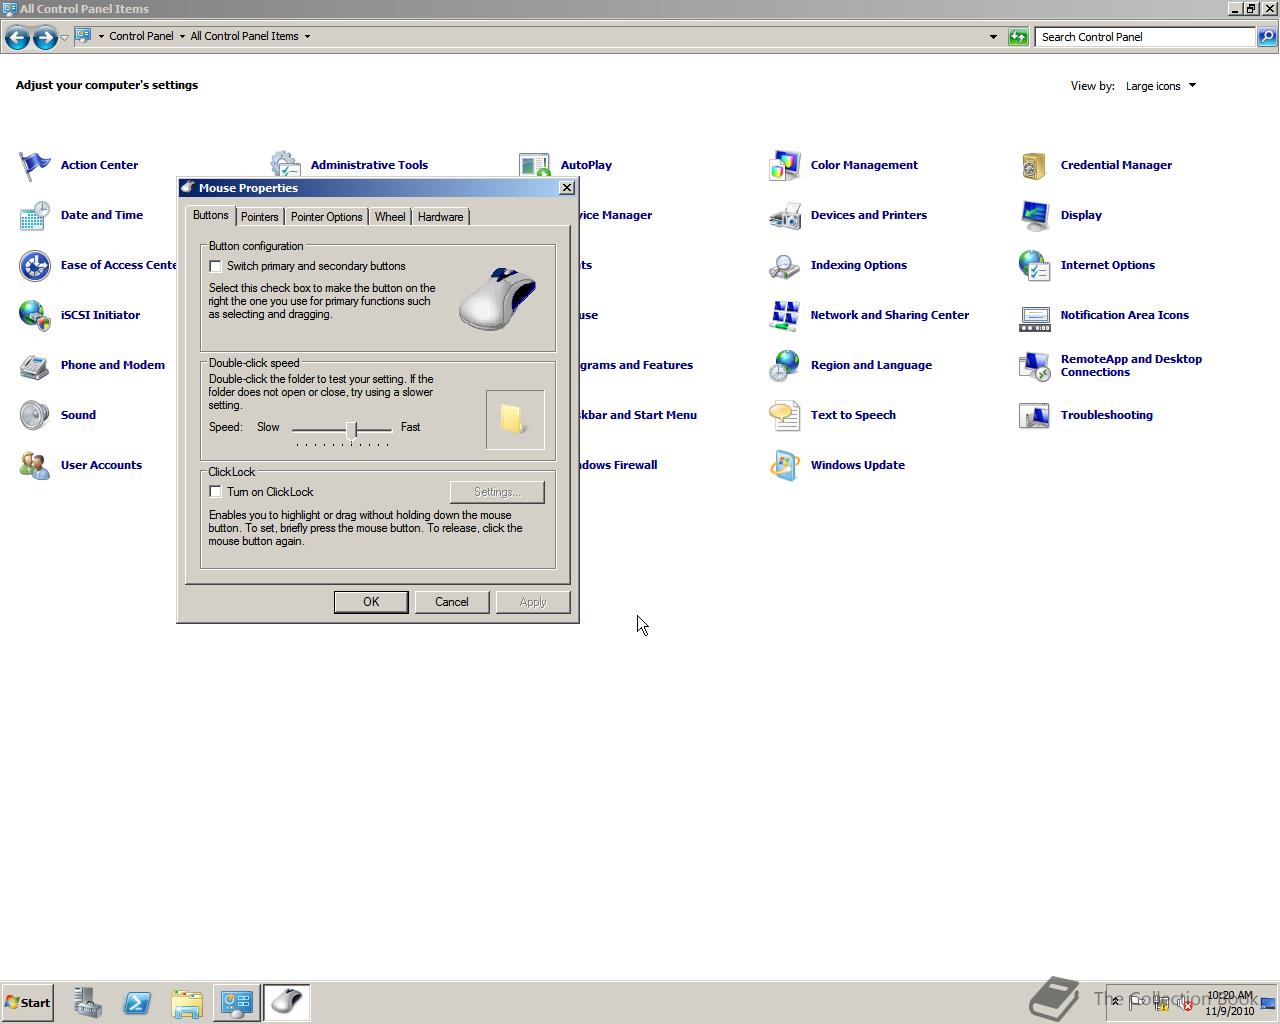Screen dimensions: 1280x1024
Task: Click in the Search Control Panel field
Action: (x=1145, y=37)
